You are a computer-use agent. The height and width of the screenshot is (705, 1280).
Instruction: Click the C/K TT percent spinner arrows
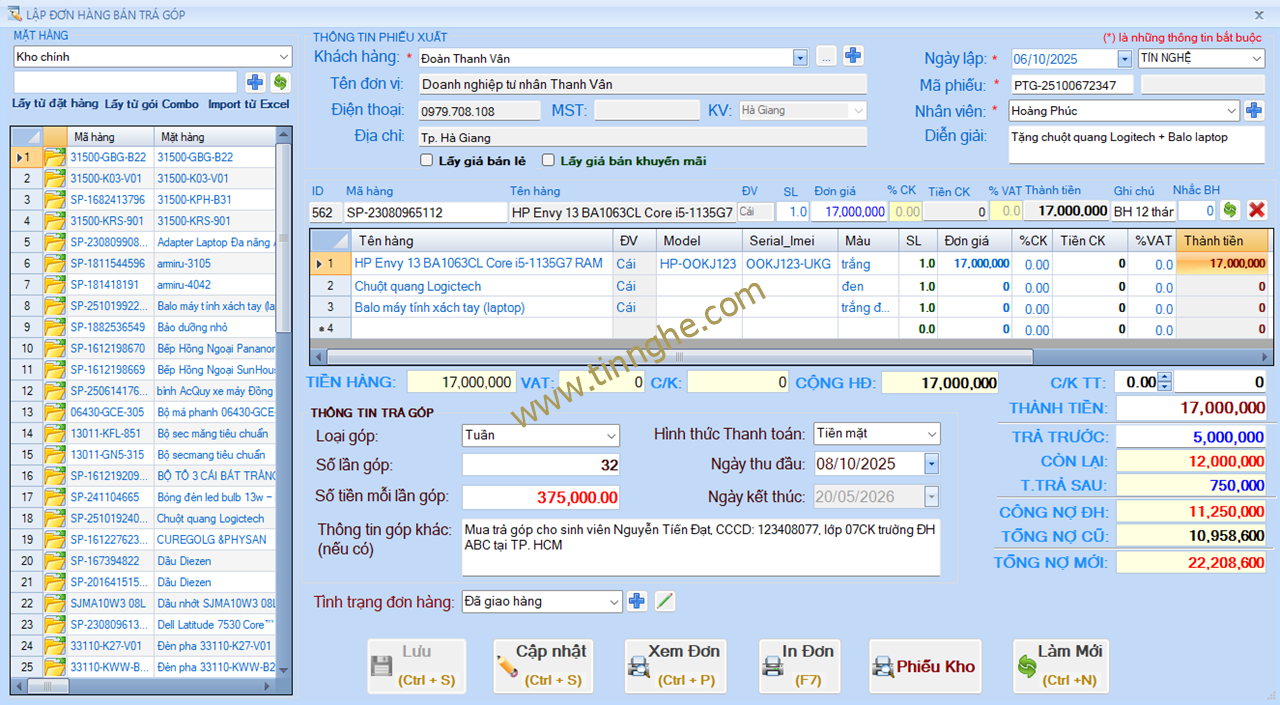tap(1164, 382)
